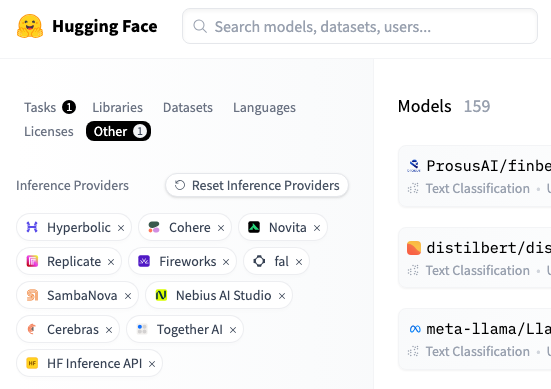Viewport: 551px width, 389px height.
Task: Open the distilbert model card link
Action: (x=489, y=248)
